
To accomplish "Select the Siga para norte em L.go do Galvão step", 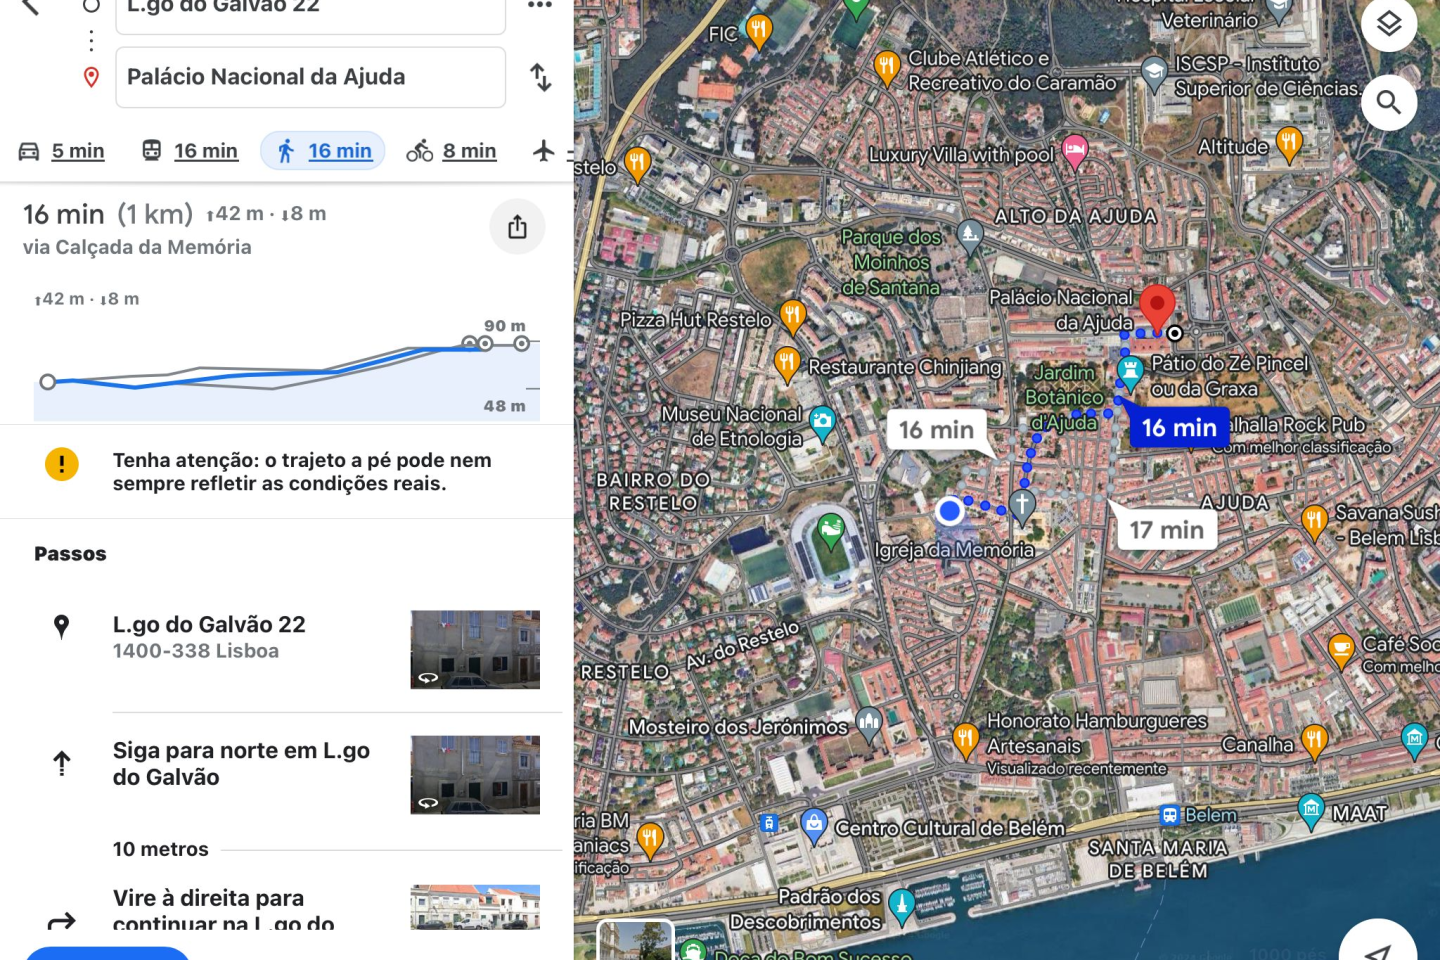I will pyautogui.click(x=241, y=764).
